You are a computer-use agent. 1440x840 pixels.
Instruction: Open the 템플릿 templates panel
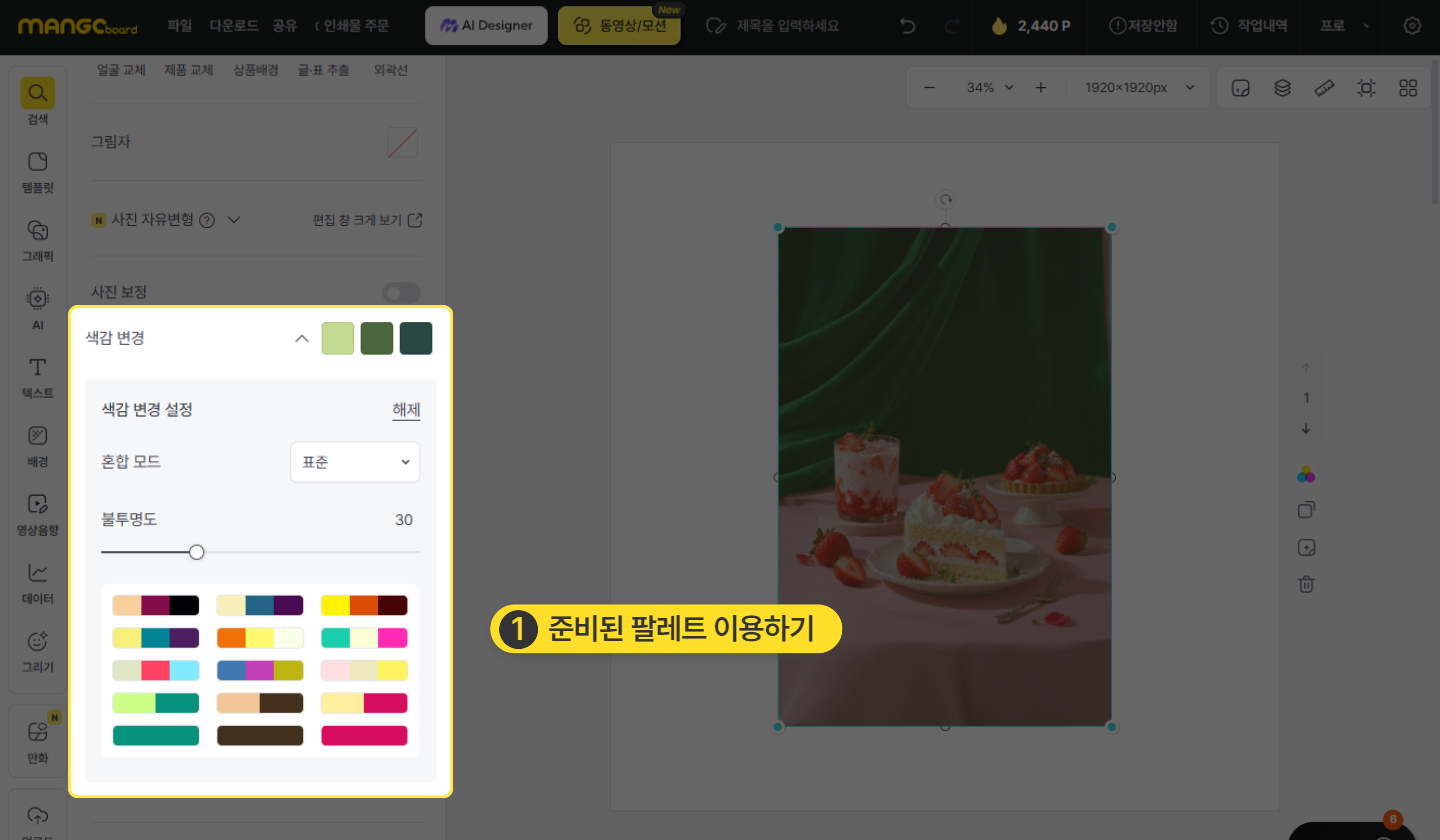tap(38, 171)
